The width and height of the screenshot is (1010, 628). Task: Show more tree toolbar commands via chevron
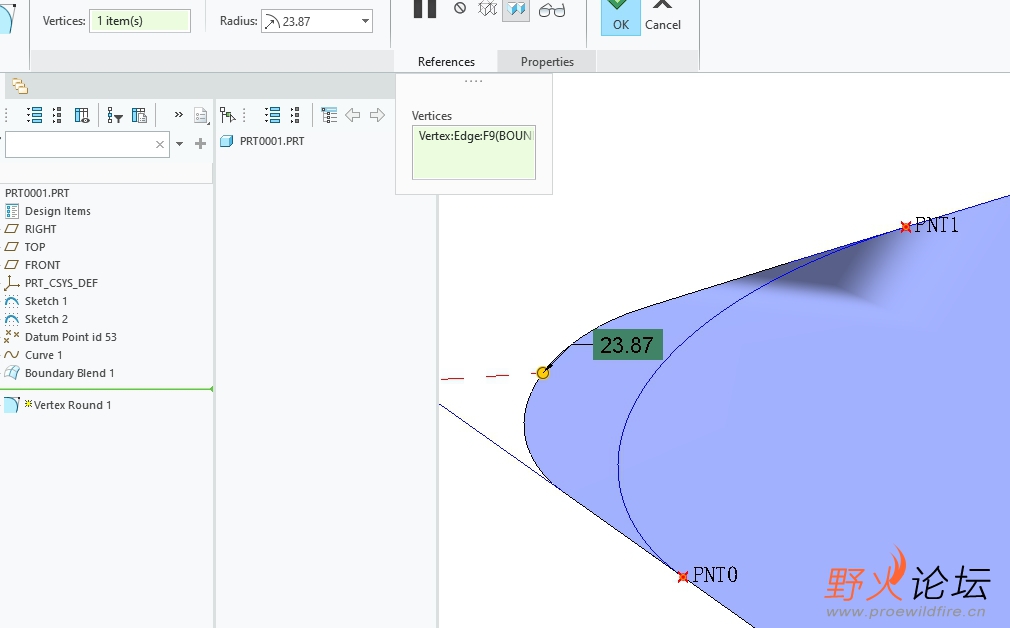[x=178, y=115]
